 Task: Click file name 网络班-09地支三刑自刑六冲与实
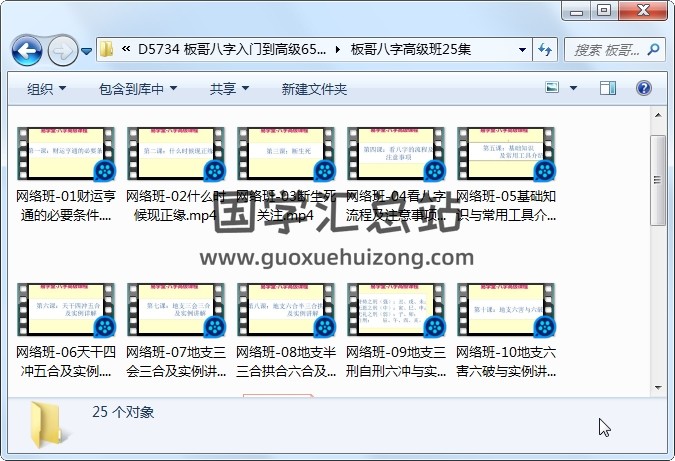396,362
